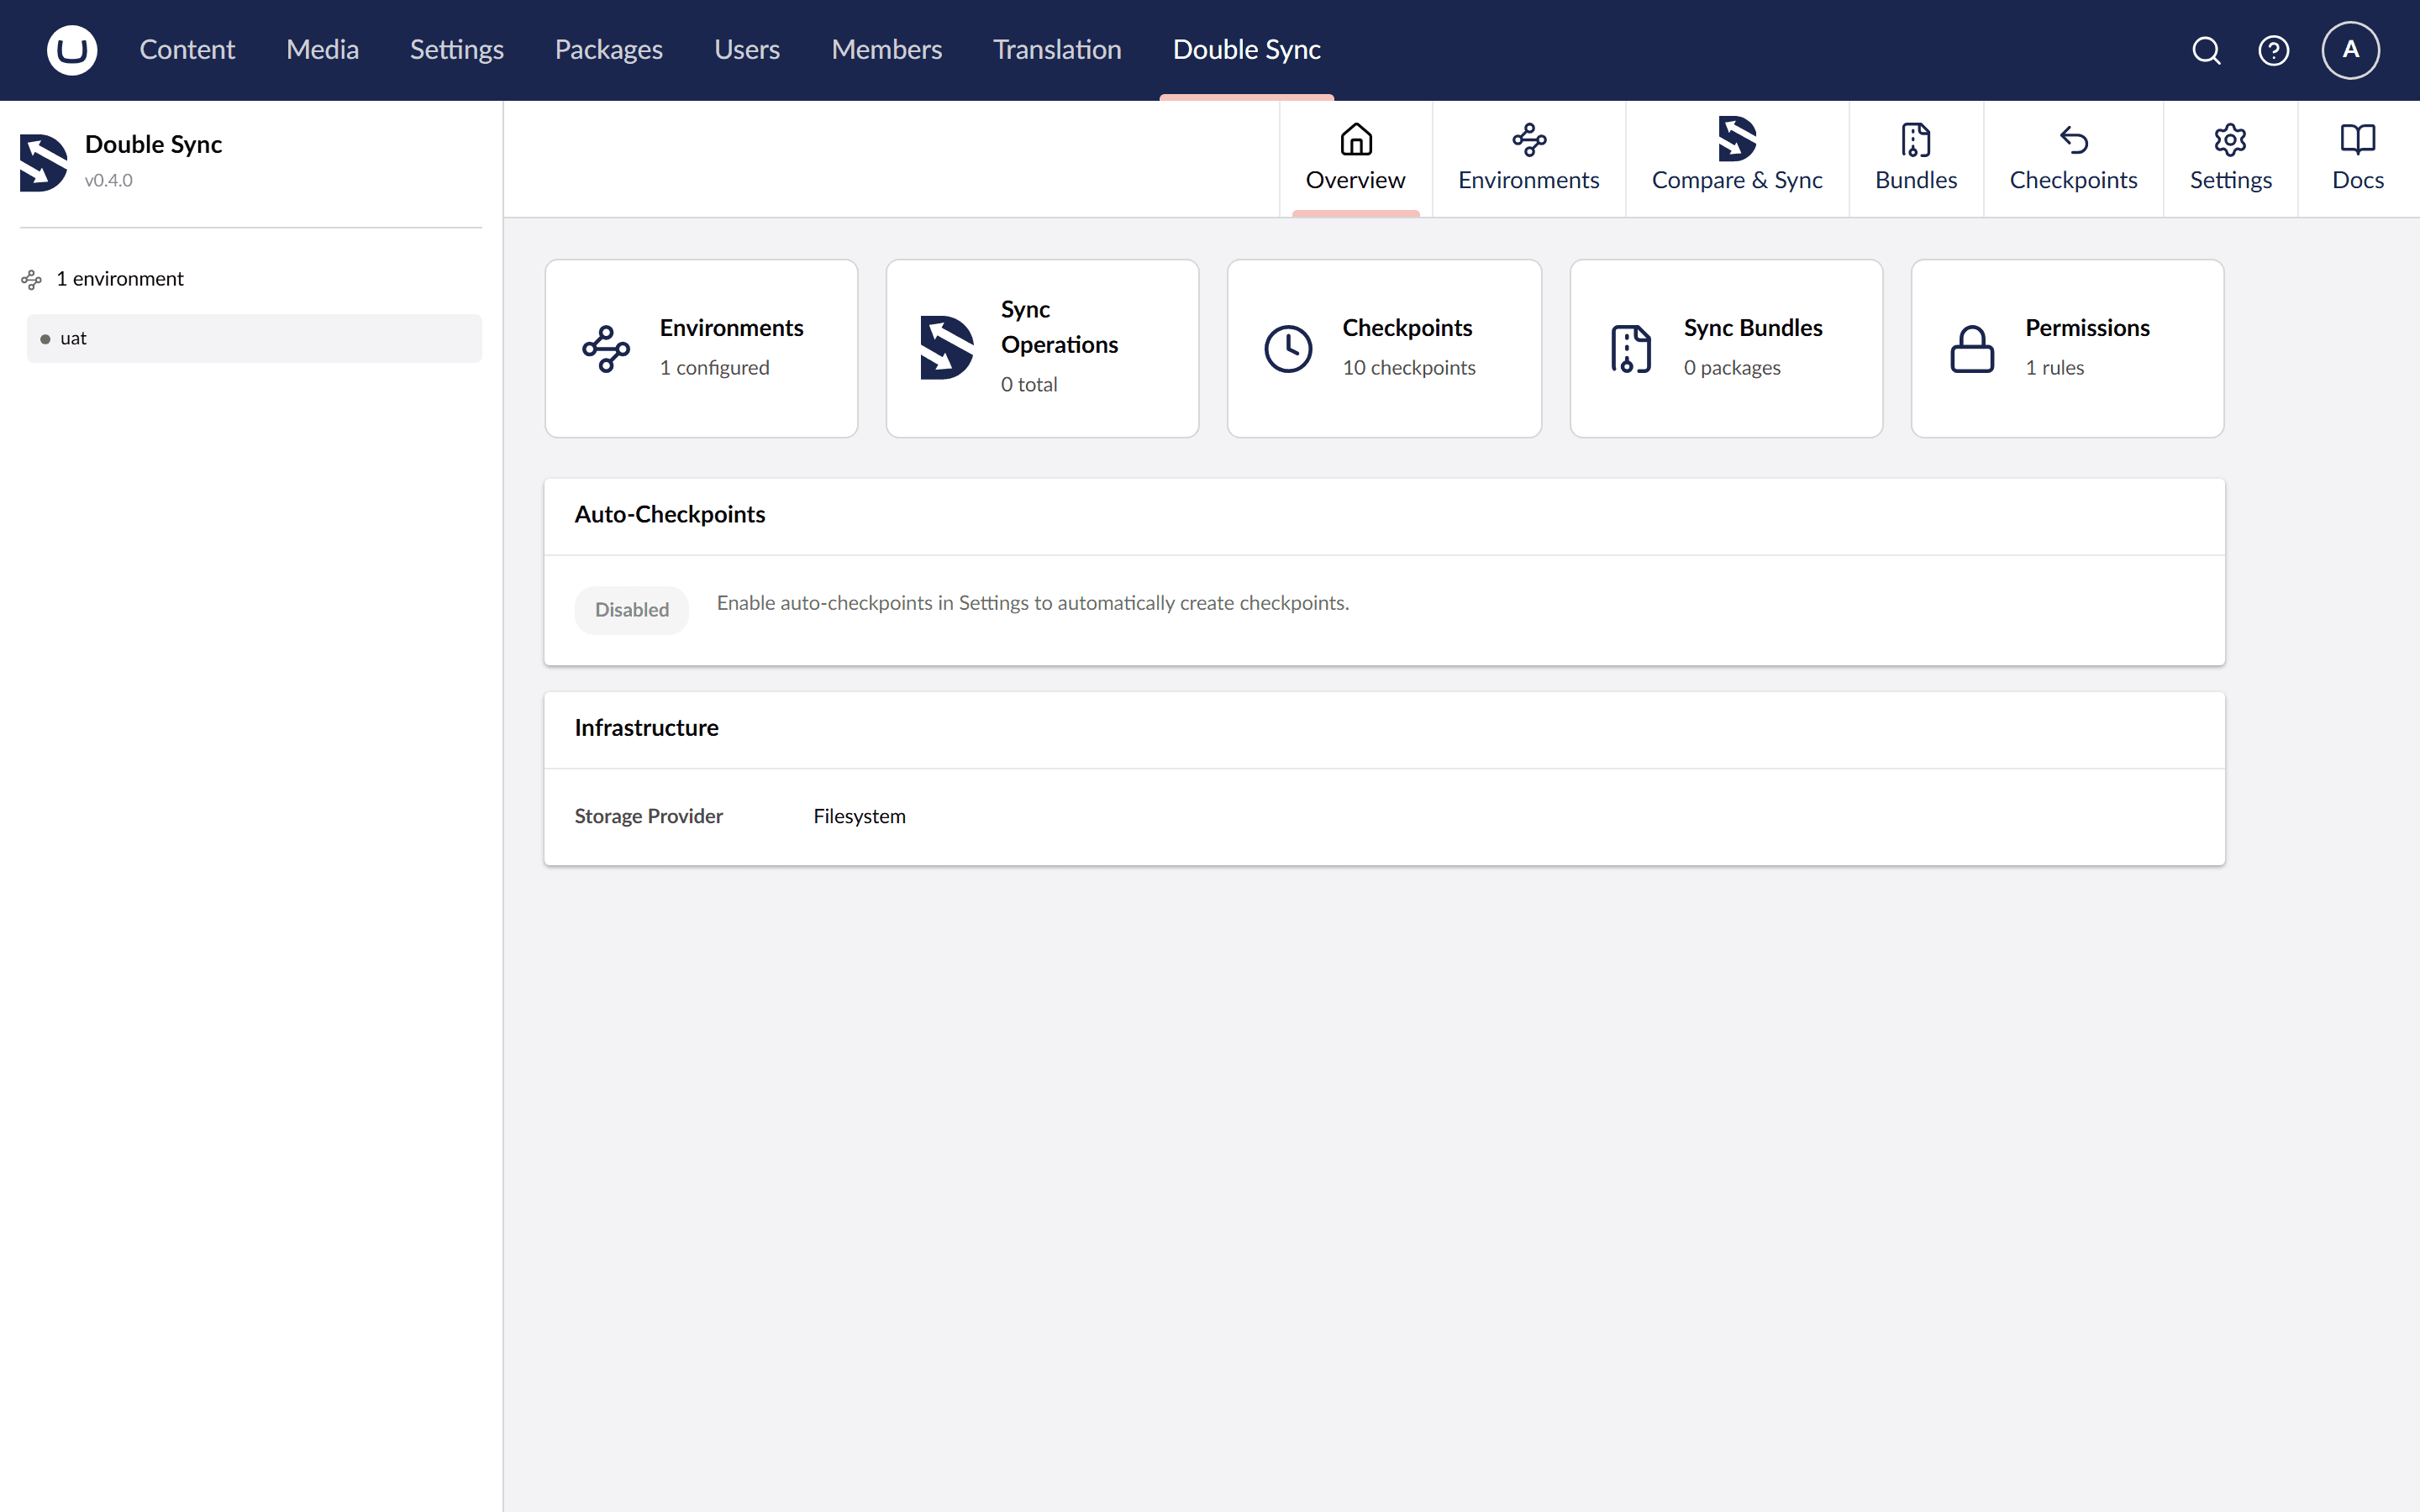Click the Sync Bundles card file icon
2420x1512 pixels.
(1630, 349)
